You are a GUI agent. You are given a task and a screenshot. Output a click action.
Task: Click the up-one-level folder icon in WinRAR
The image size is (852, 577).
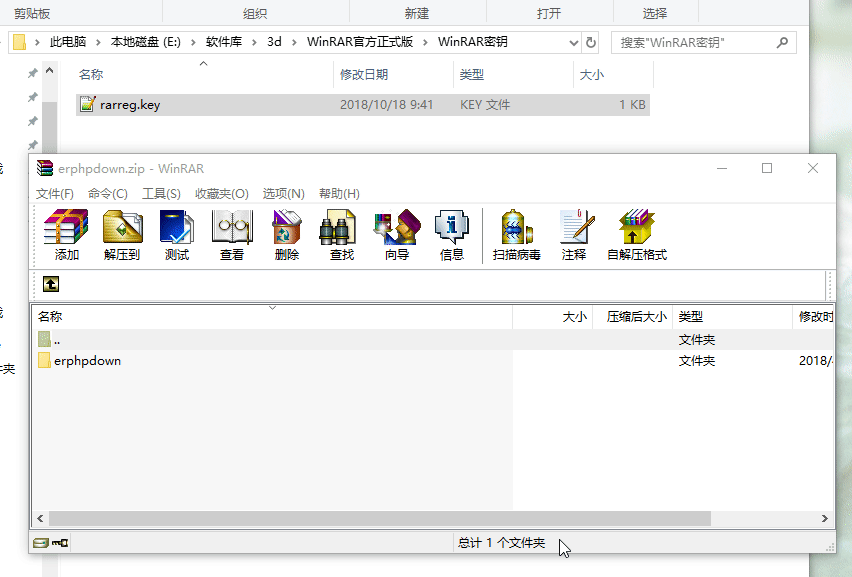tap(49, 284)
